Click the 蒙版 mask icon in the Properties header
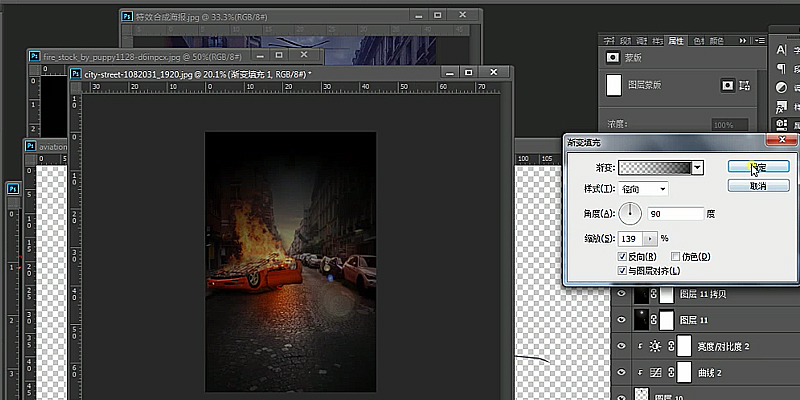 point(612,58)
